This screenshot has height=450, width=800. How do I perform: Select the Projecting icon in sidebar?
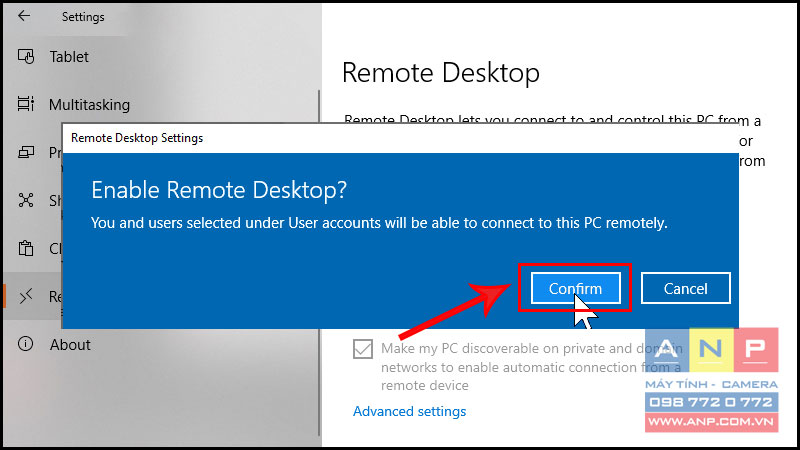pyautogui.click(x=26, y=152)
